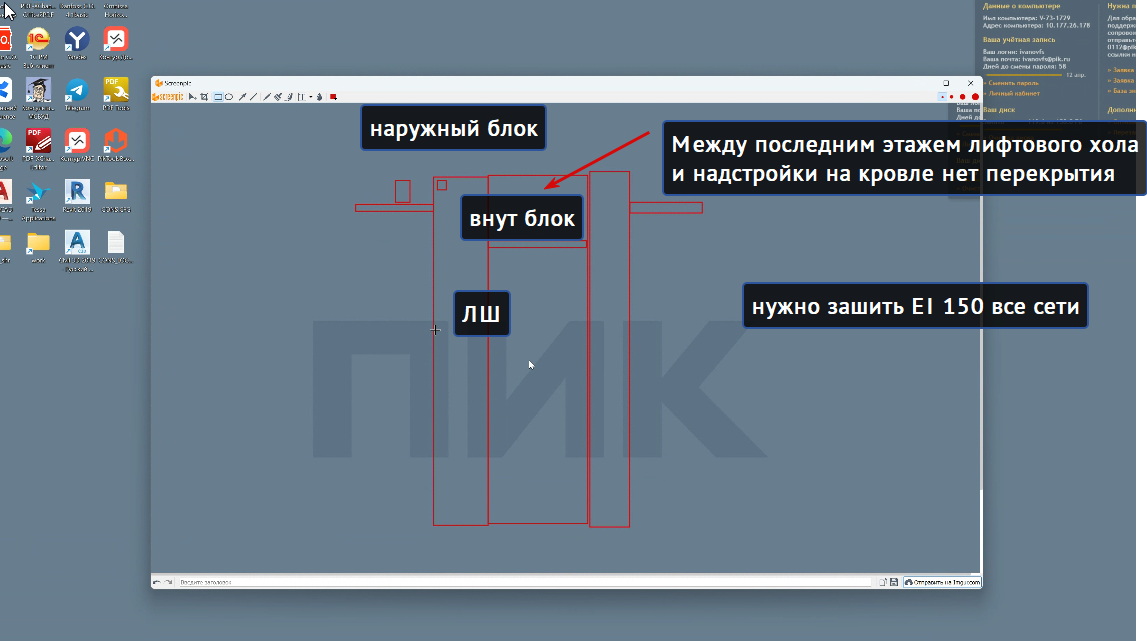Open the PDF-XChange Editor desktop shortcut
Image resolution: width=1147 pixels, height=641 pixels.
[x=38, y=145]
